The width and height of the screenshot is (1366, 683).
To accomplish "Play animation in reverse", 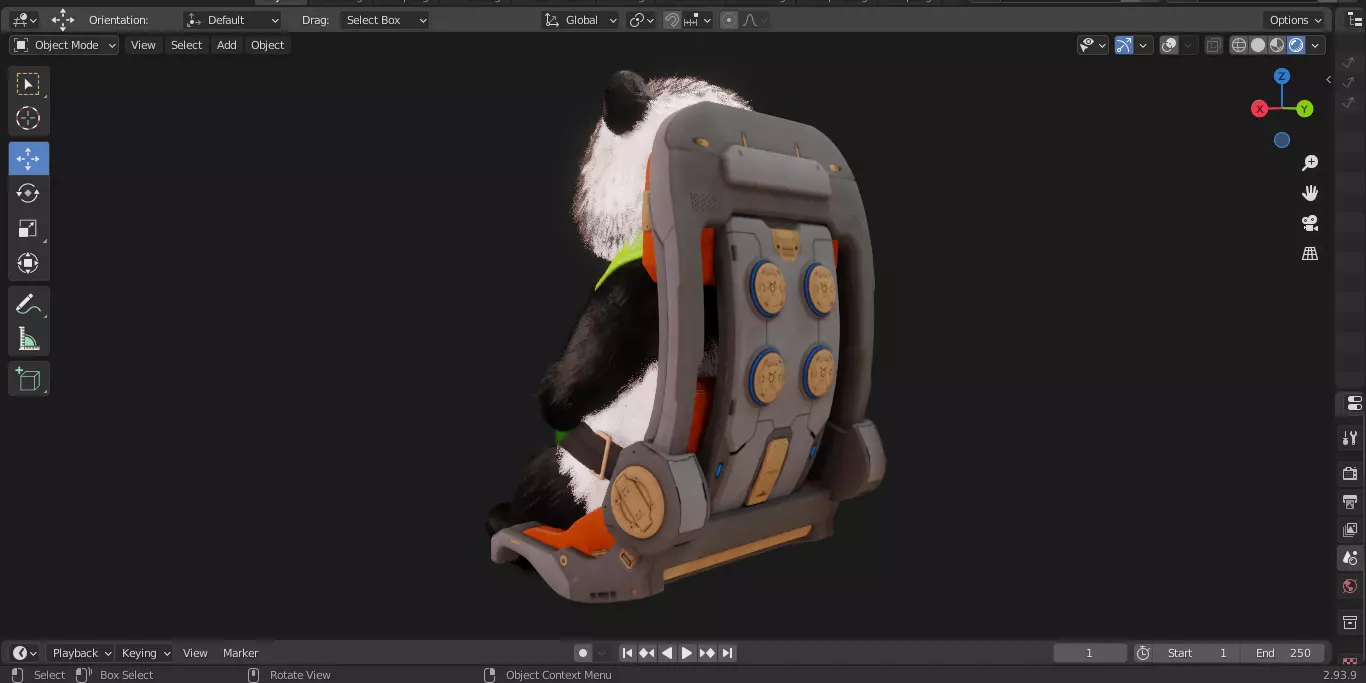I will click(x=667, y=653).
